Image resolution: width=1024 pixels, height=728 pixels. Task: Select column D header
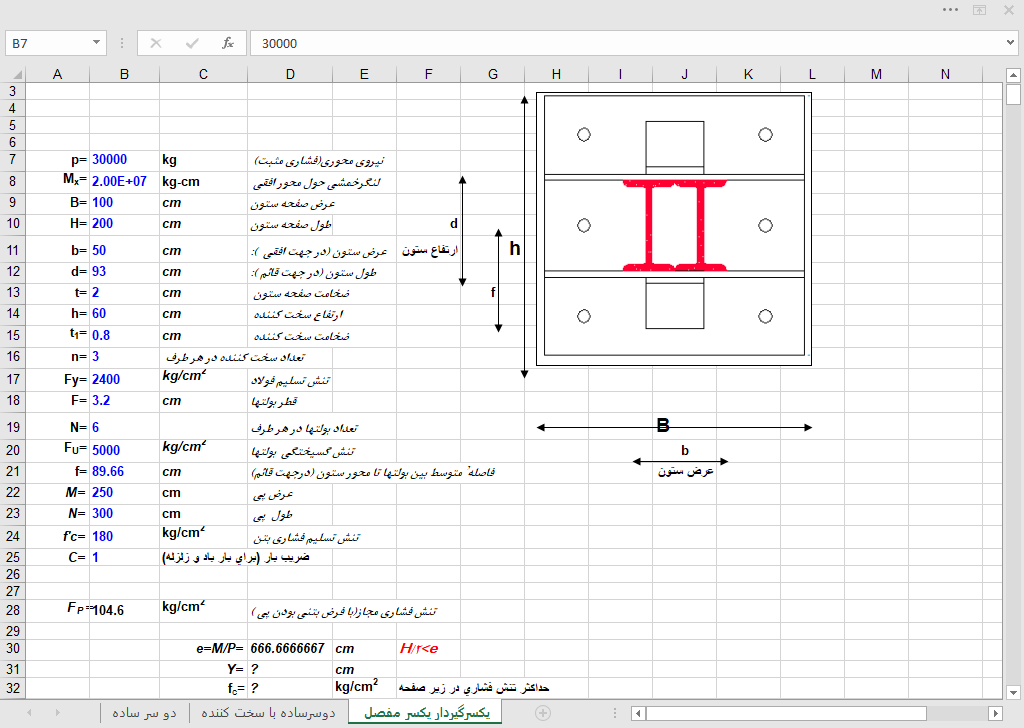(x=290, y=74)
